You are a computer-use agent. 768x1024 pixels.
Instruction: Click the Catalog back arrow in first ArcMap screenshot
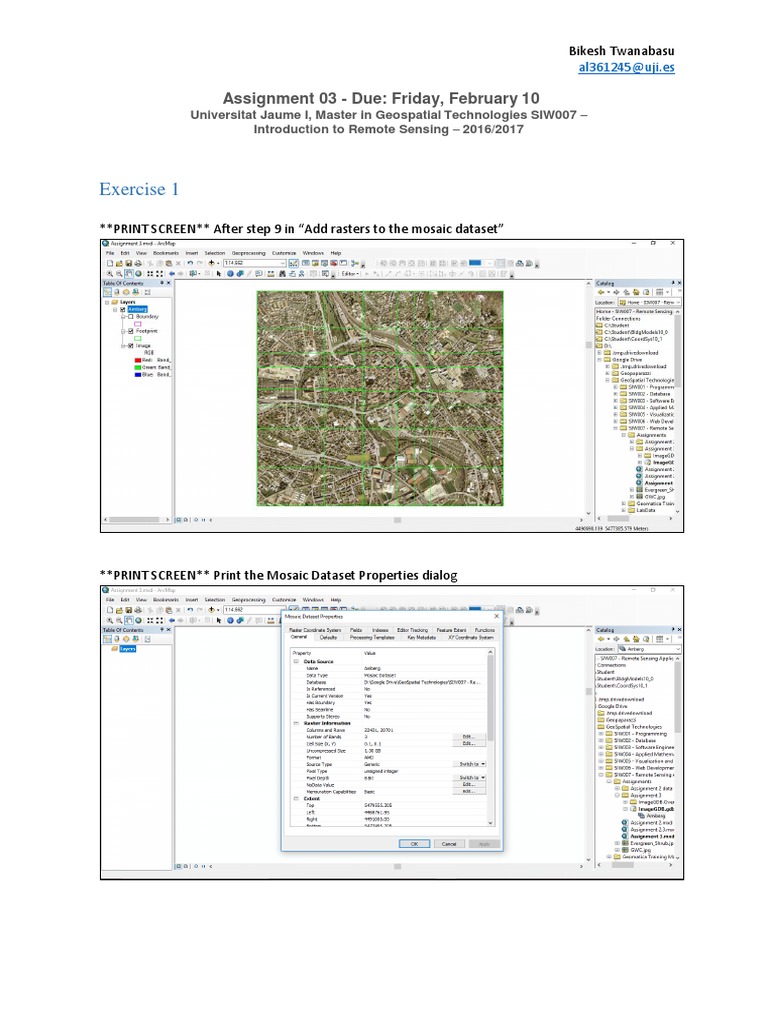pyautogui.click(x=601, y=292)
